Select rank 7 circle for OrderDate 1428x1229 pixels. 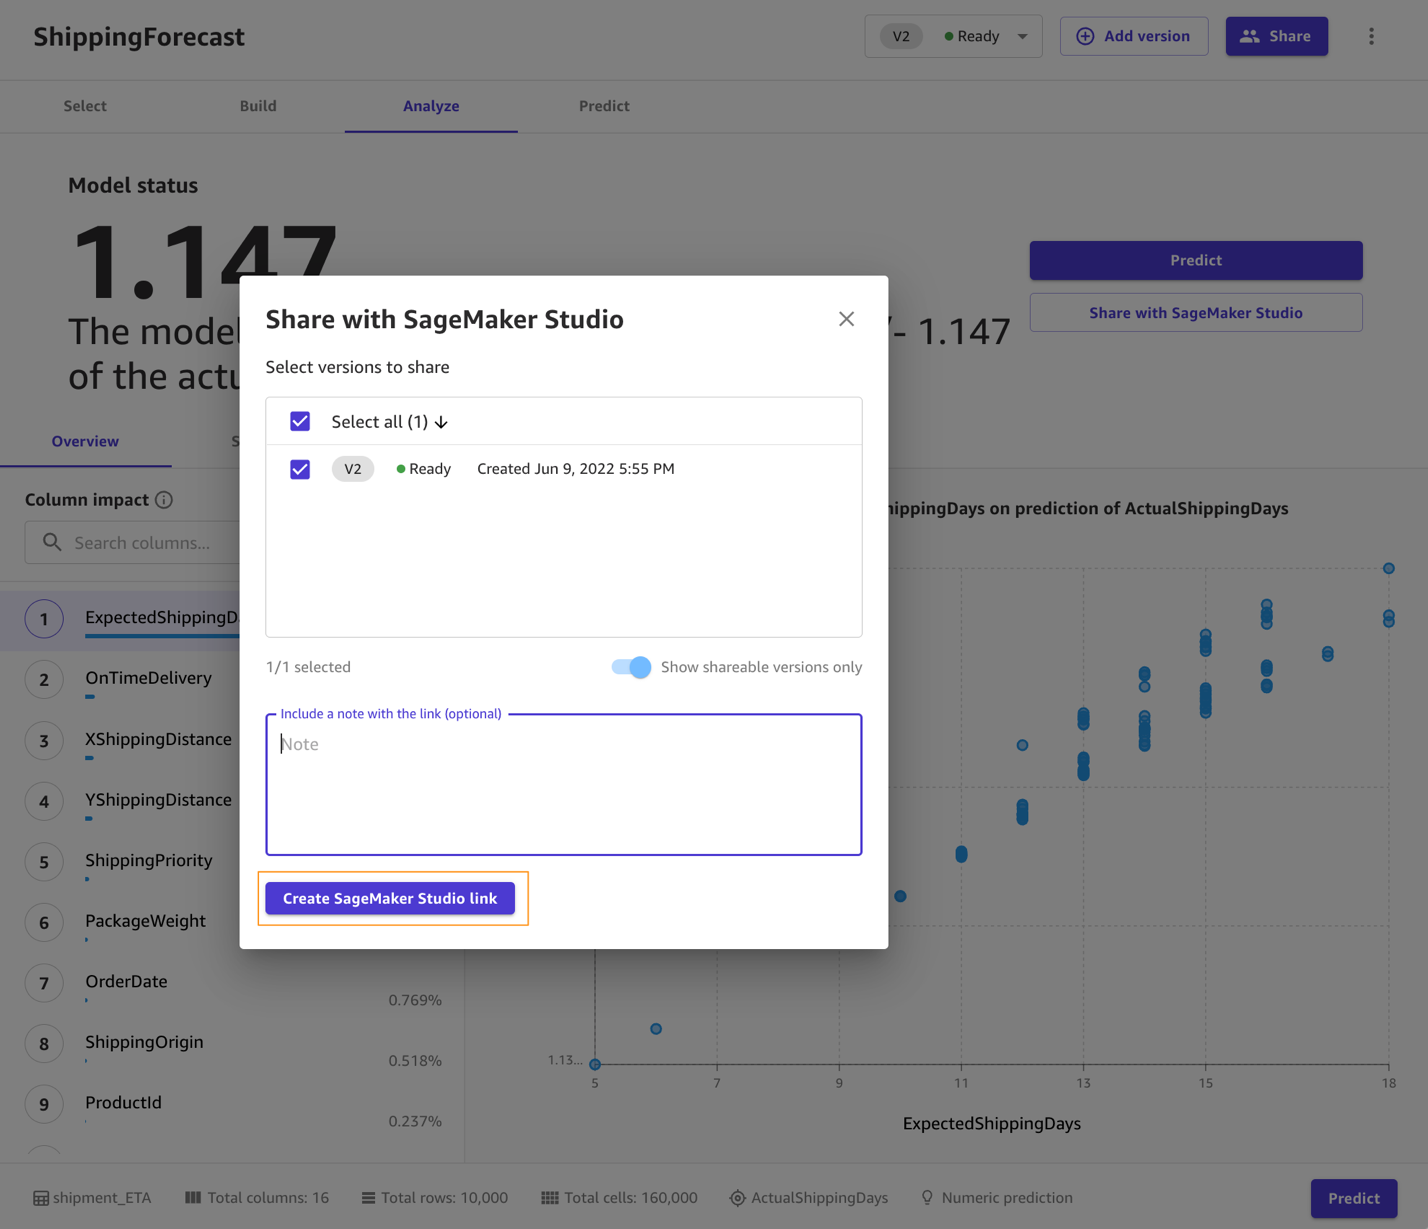click(44, 983)
